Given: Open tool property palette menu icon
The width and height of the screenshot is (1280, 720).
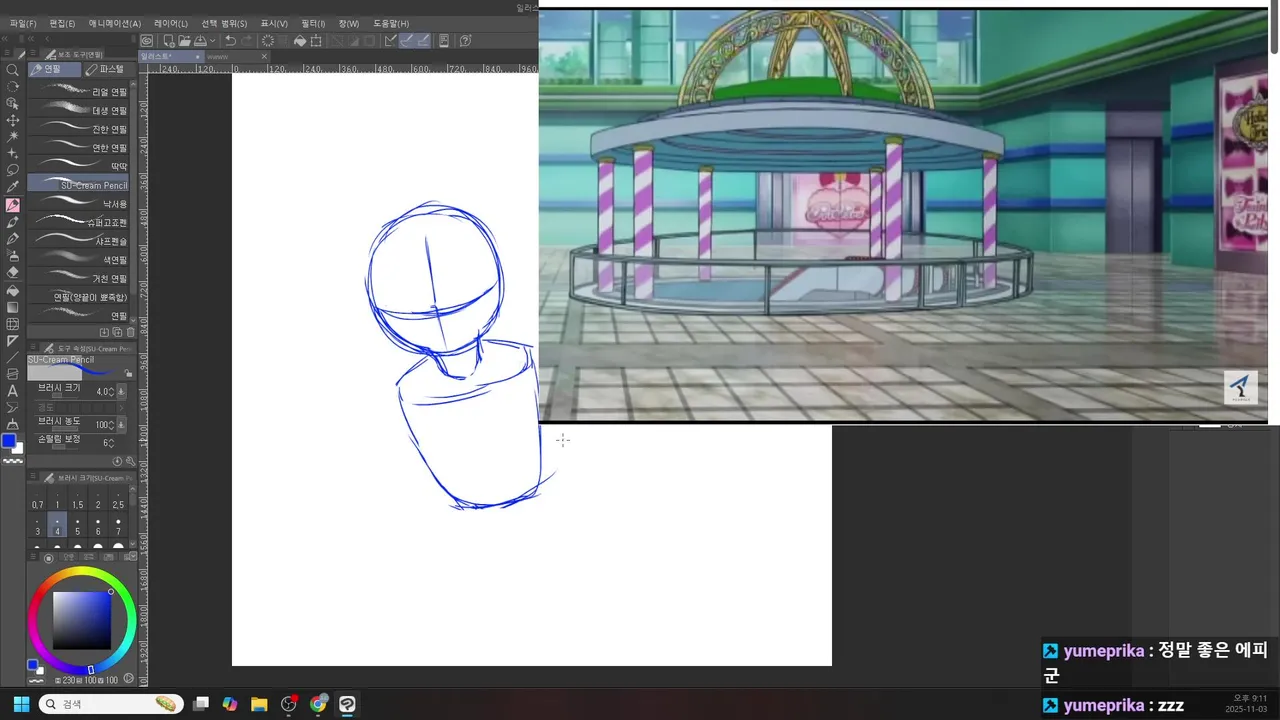Looking at the screenshot, I should pos(32,346).
